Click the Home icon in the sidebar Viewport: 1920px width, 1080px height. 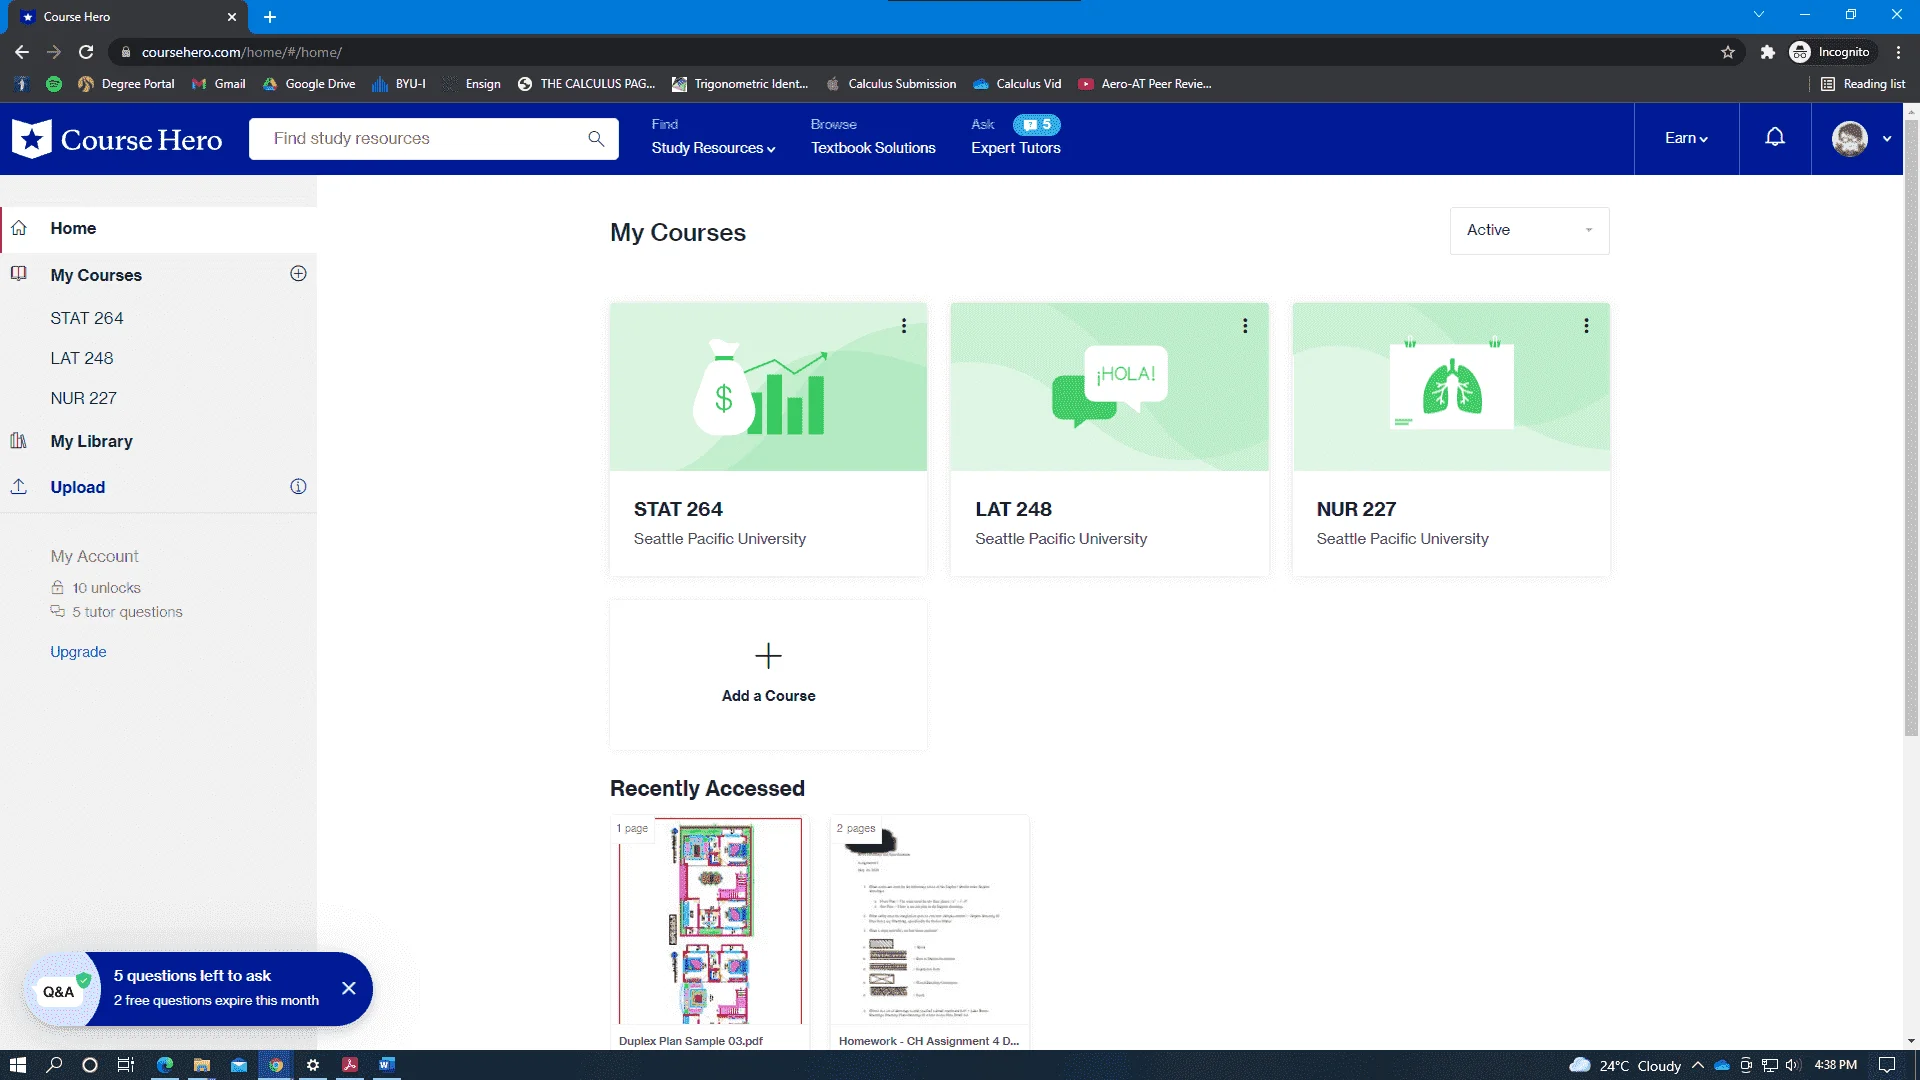pyautogui.click(x=19, y=228)
